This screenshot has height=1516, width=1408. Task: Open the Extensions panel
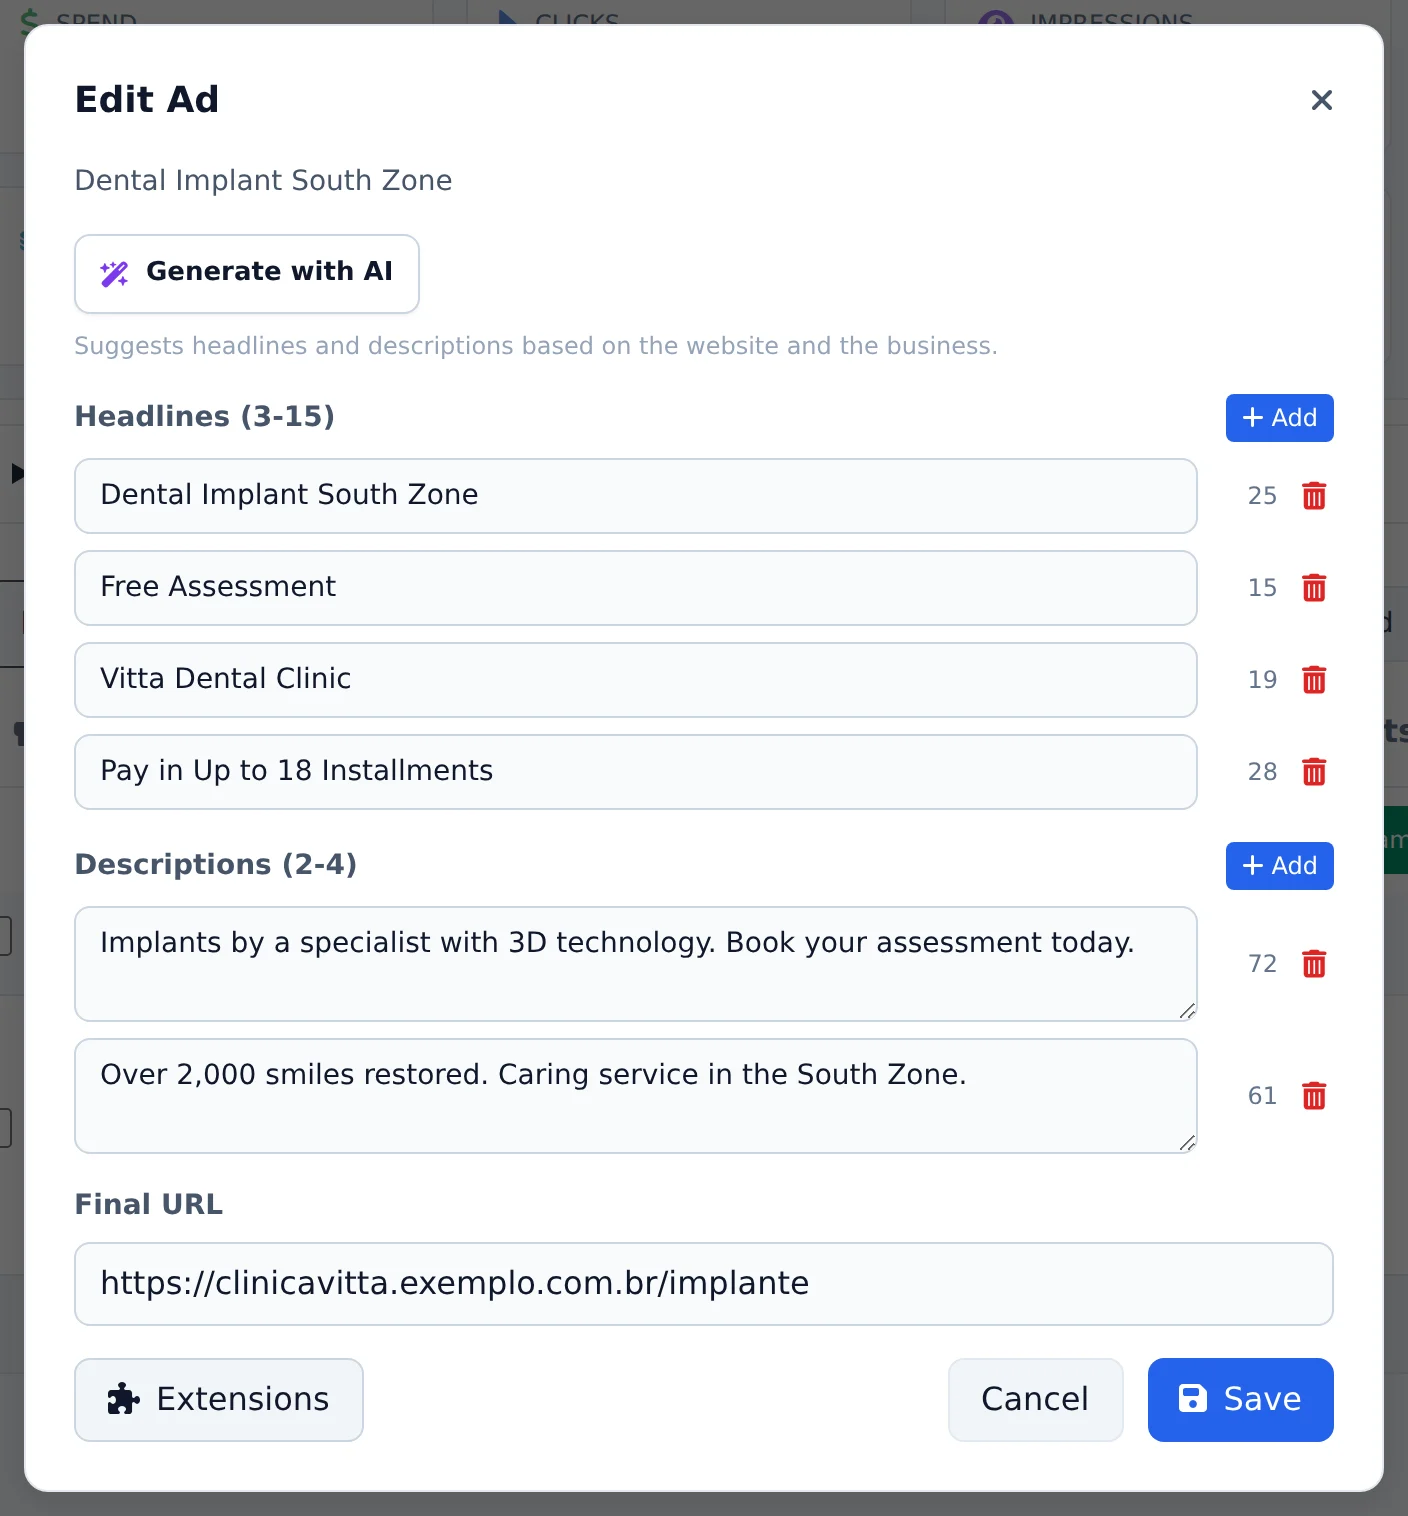point(219,1400)
